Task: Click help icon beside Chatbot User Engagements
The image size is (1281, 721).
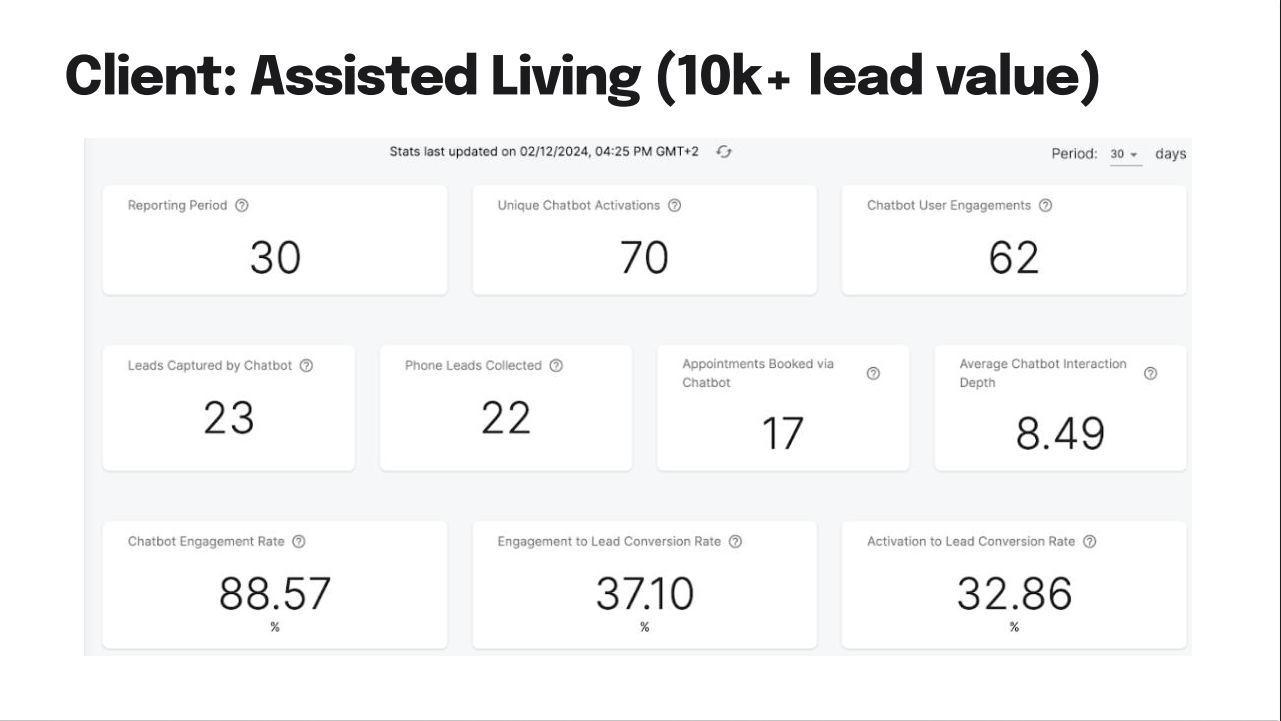Action: tap(1045, 206)
